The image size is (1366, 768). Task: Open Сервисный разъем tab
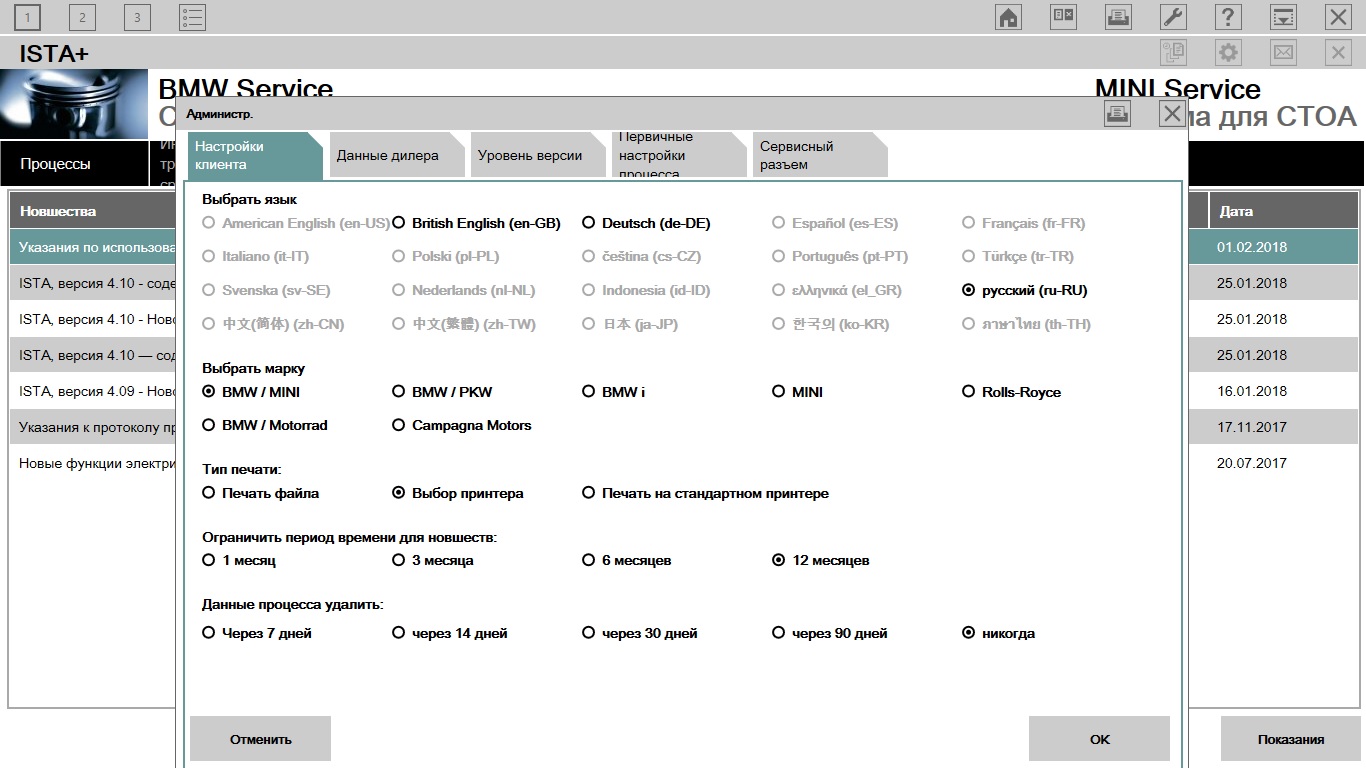point(820,156)
